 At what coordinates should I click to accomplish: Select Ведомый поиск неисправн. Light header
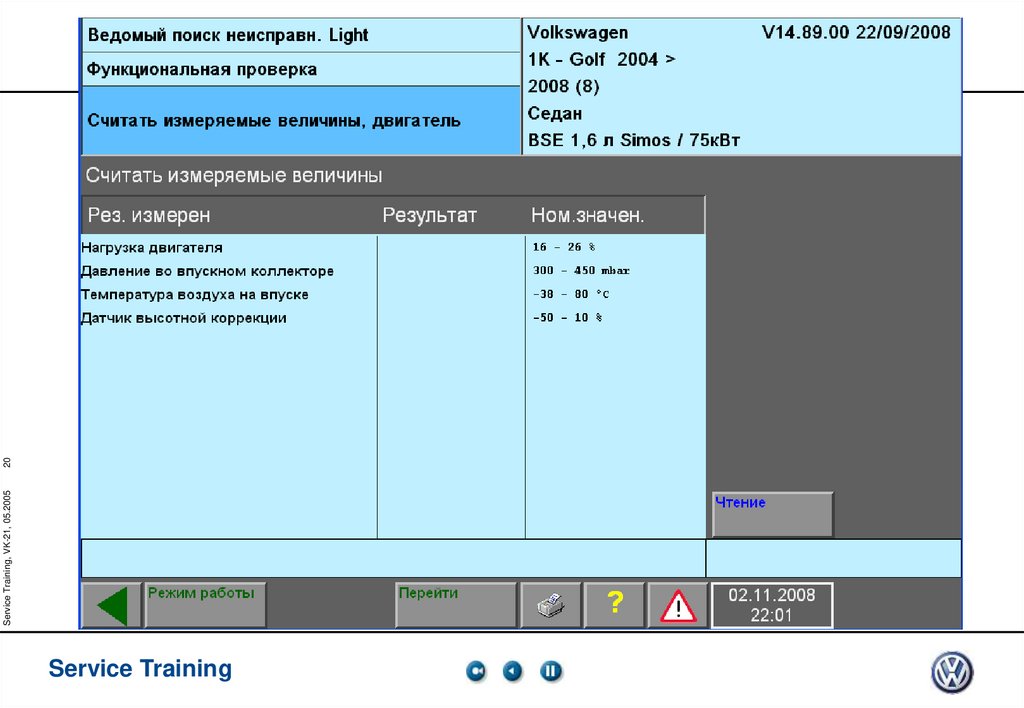[x=300, y=35]
